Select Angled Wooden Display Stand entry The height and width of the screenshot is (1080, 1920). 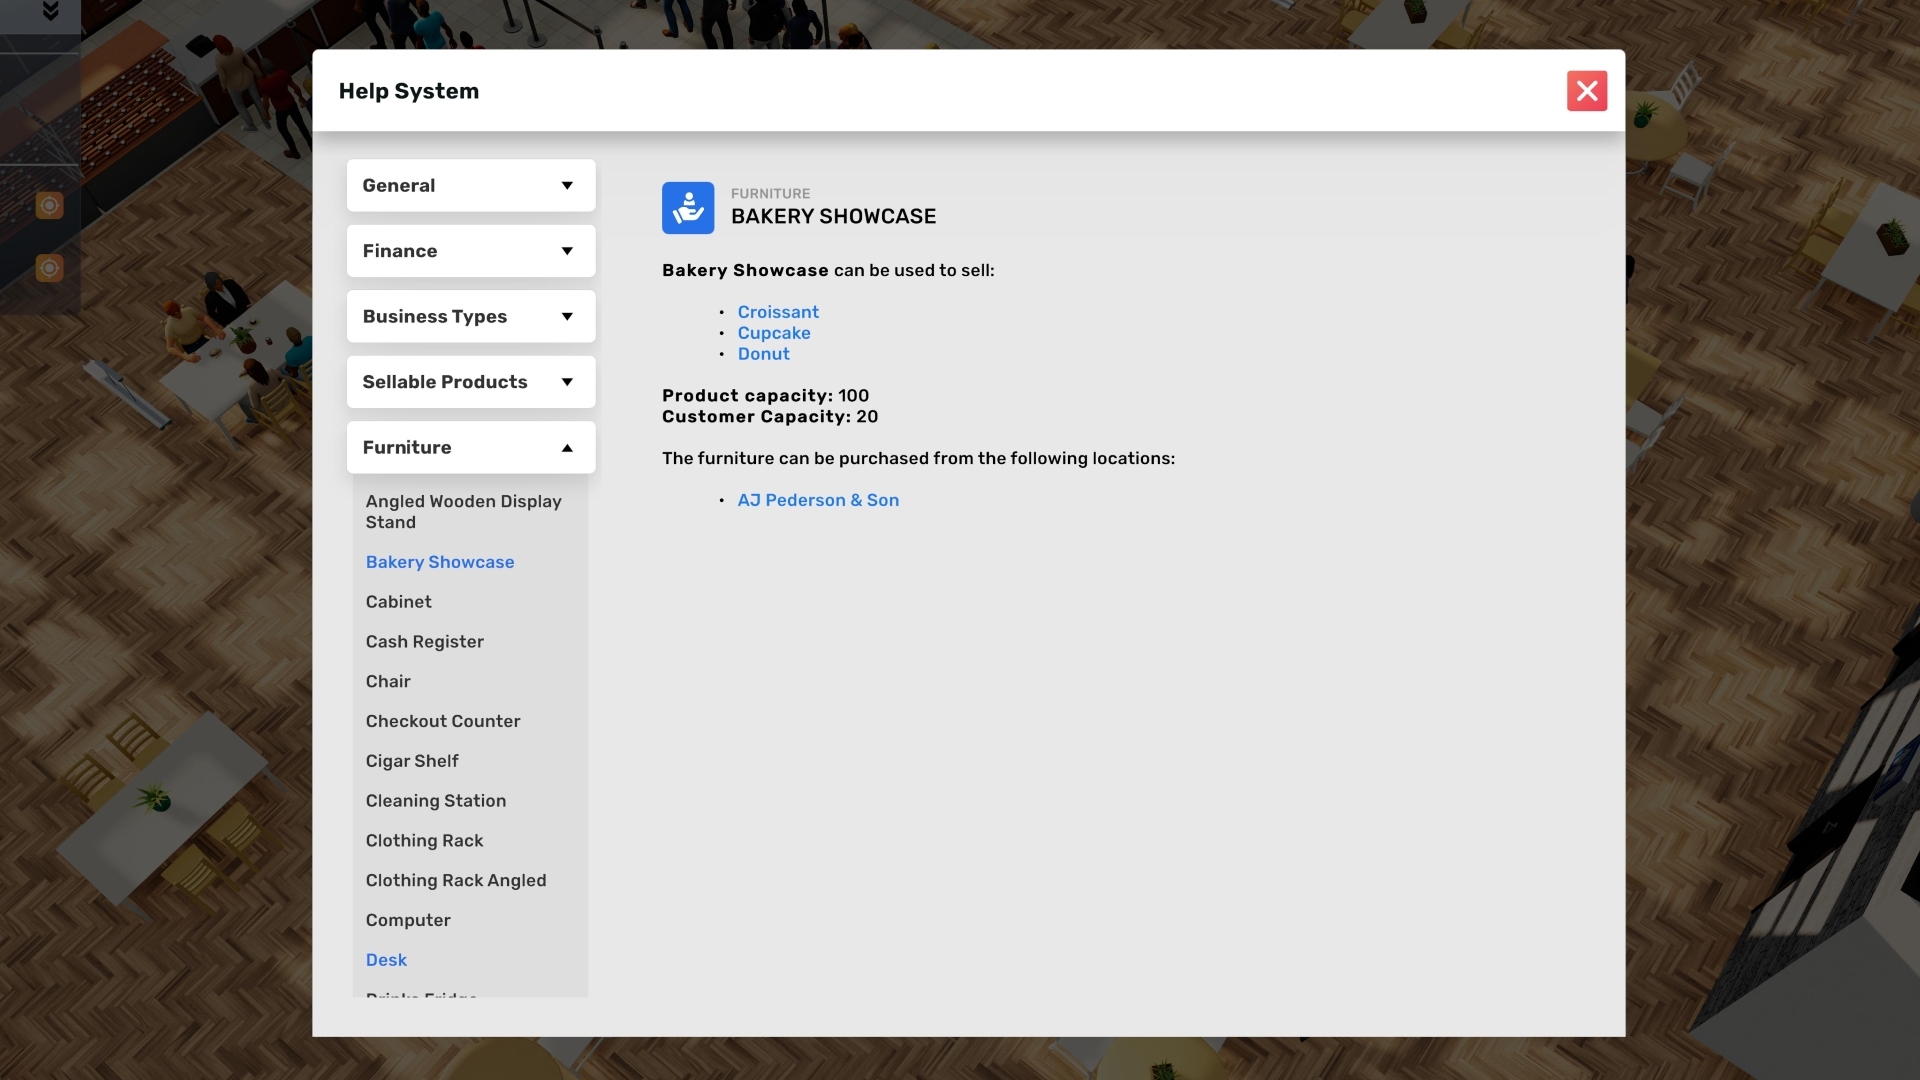(x=463, y=512)
